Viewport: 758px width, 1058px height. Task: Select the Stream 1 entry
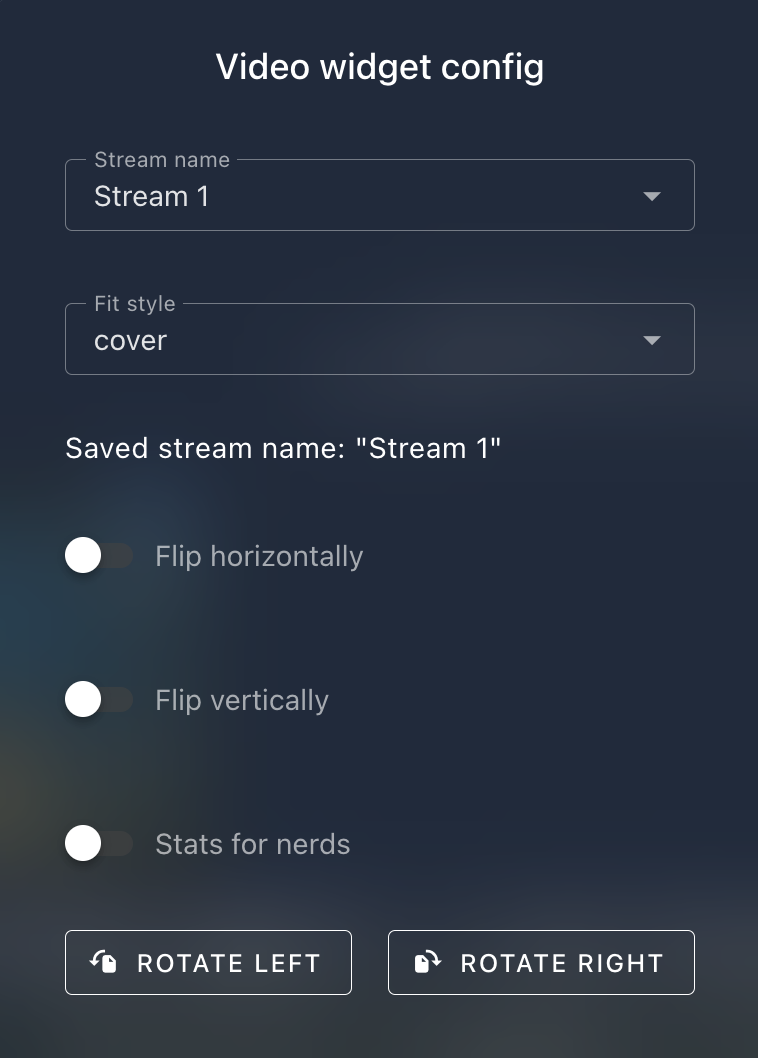point(151,196)
